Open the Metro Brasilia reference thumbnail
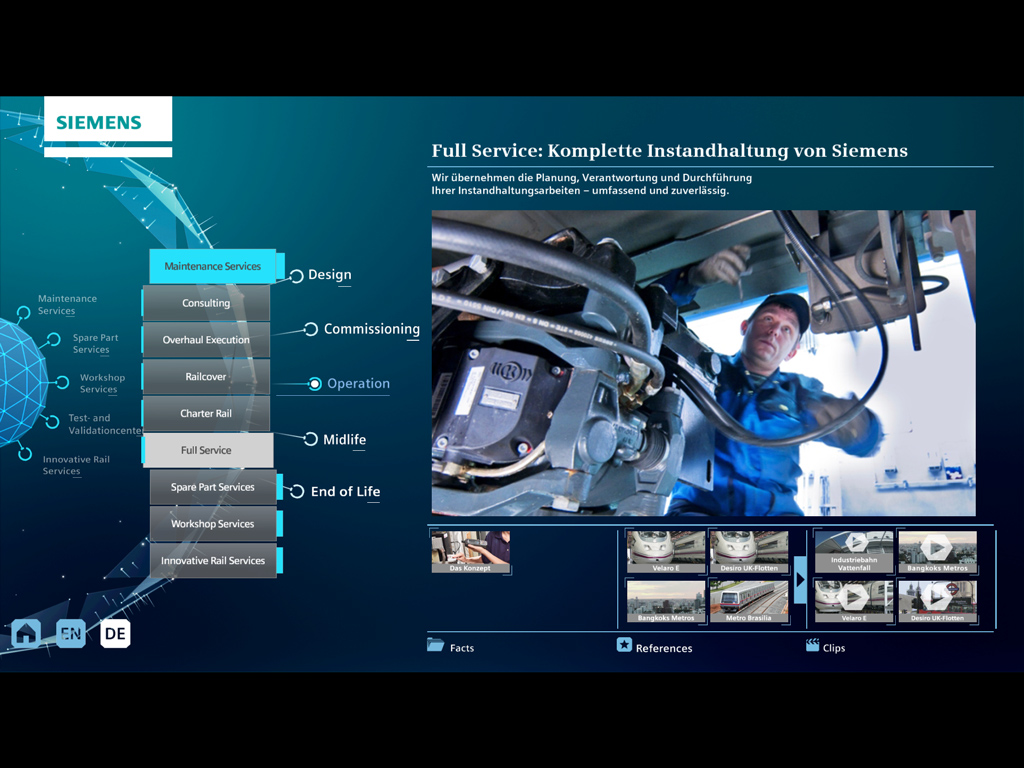 pos(749,601)
